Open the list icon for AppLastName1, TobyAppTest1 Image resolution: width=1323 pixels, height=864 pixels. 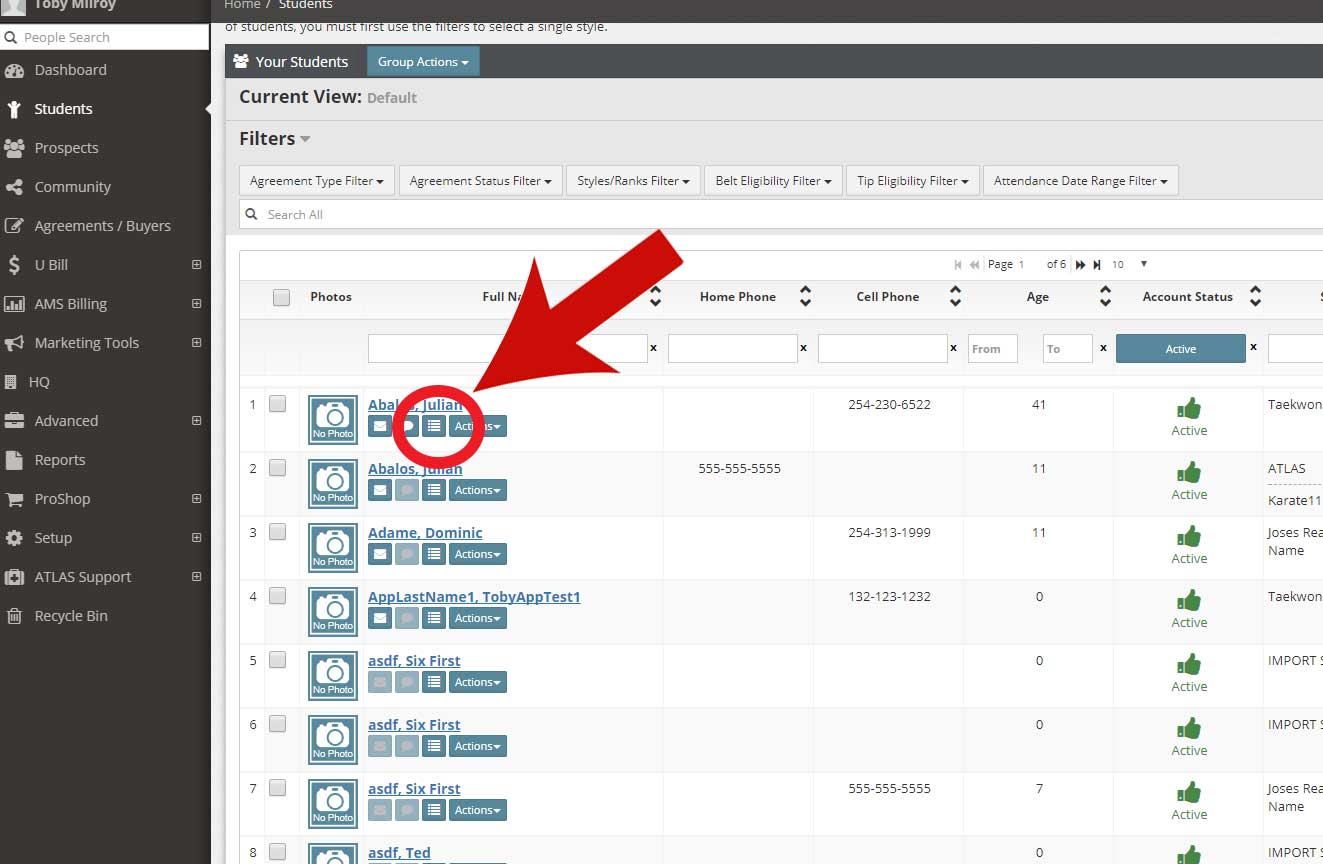(x=433, y=618)
